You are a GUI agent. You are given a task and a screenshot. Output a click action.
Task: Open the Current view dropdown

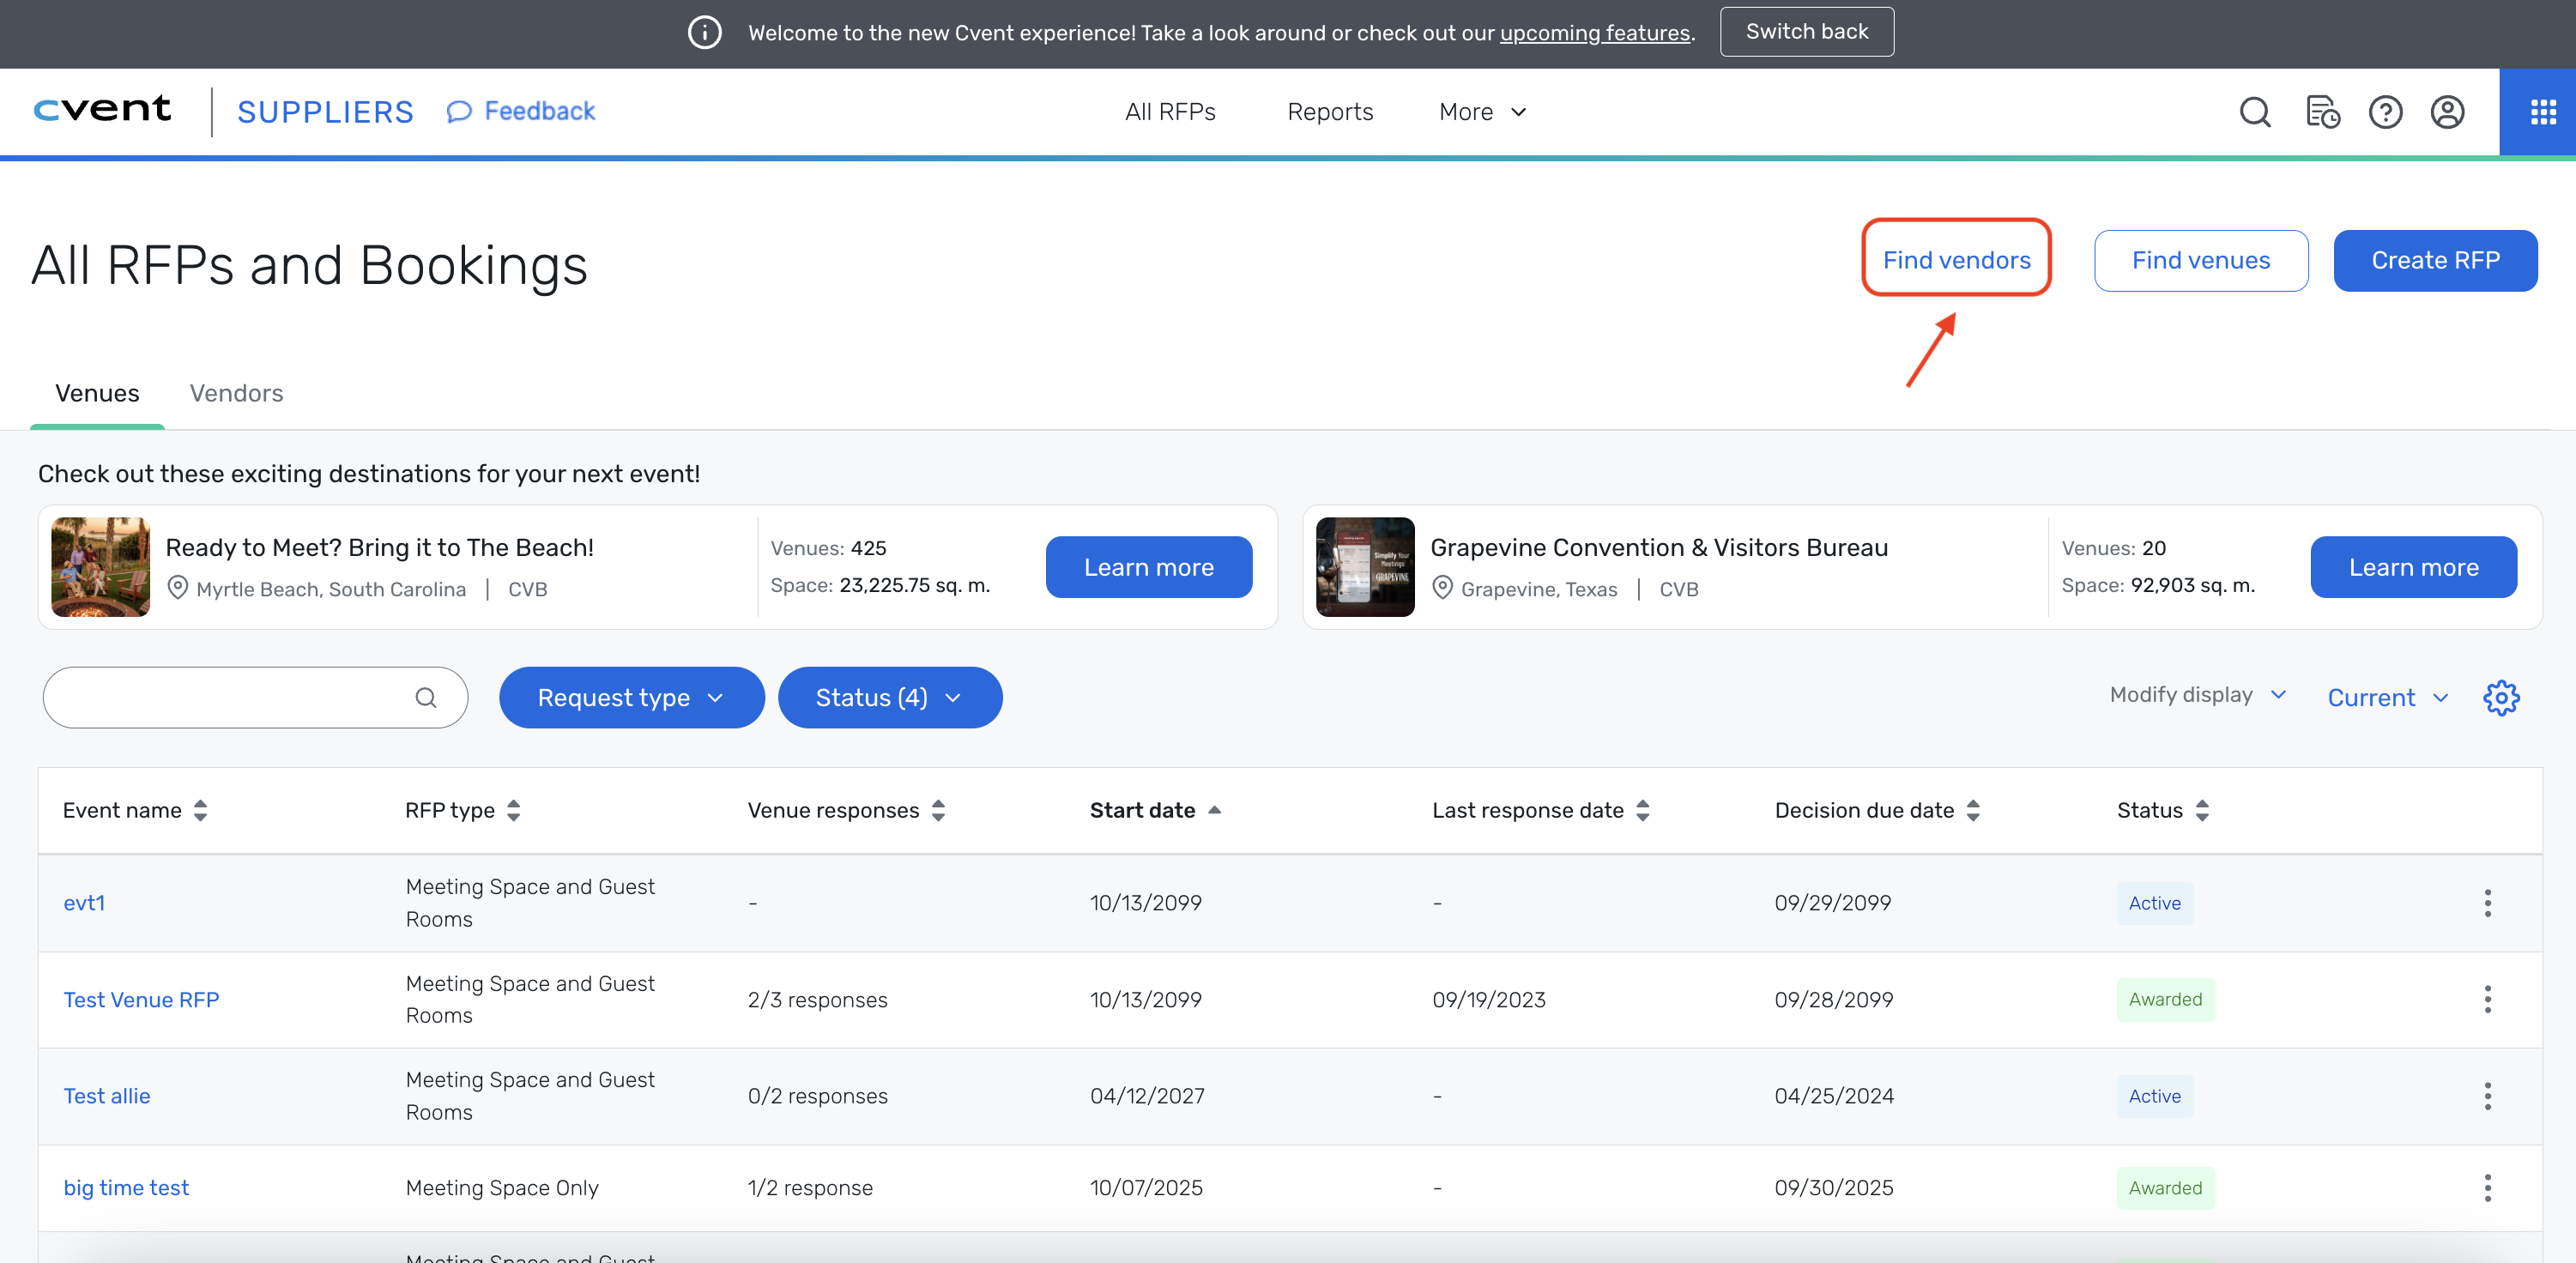2387,697
